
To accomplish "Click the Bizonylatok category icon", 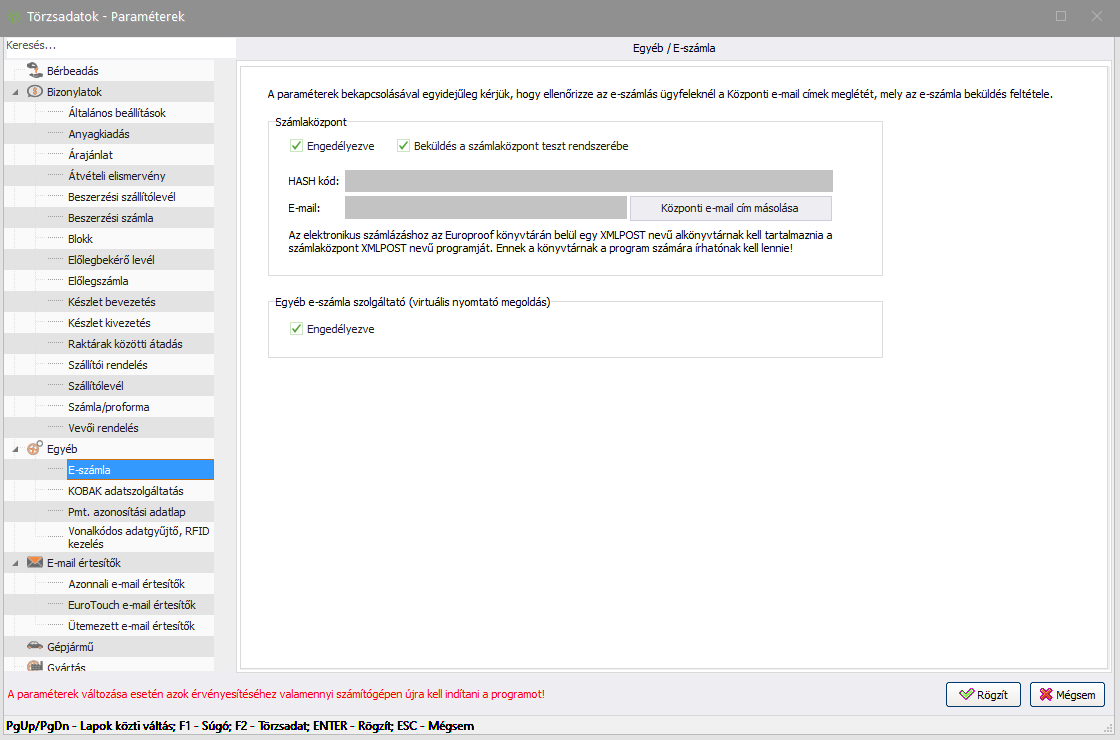I will click(x=35, y=92).
